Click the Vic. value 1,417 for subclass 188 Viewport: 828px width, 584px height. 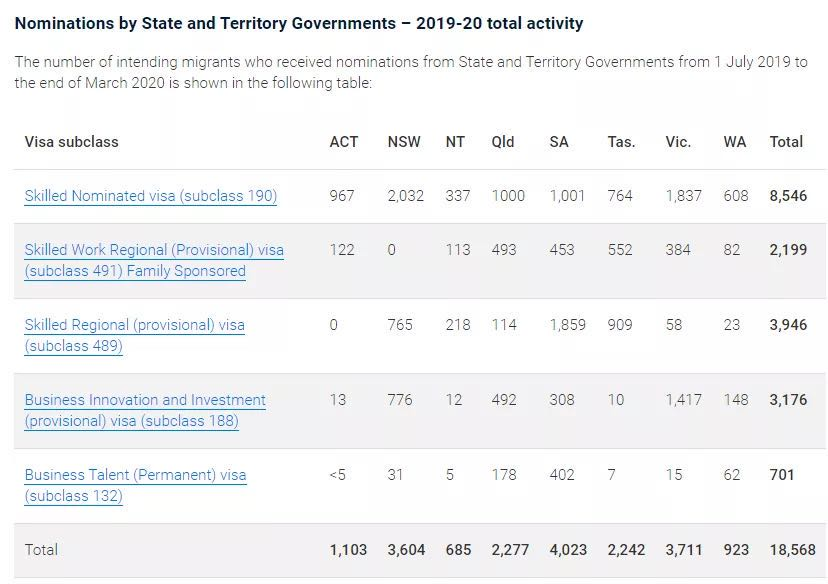click(683, 400)
